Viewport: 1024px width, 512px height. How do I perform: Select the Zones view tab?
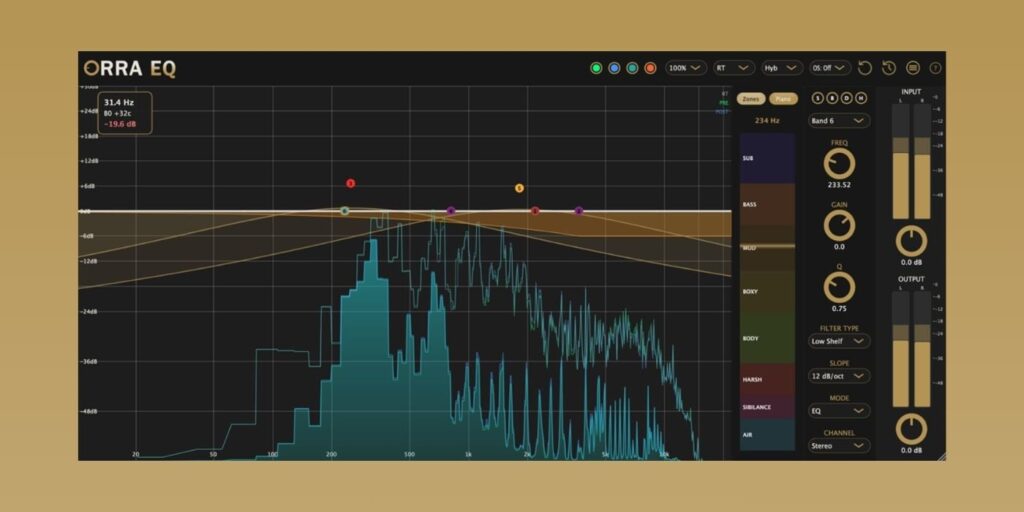pos(751,99)
